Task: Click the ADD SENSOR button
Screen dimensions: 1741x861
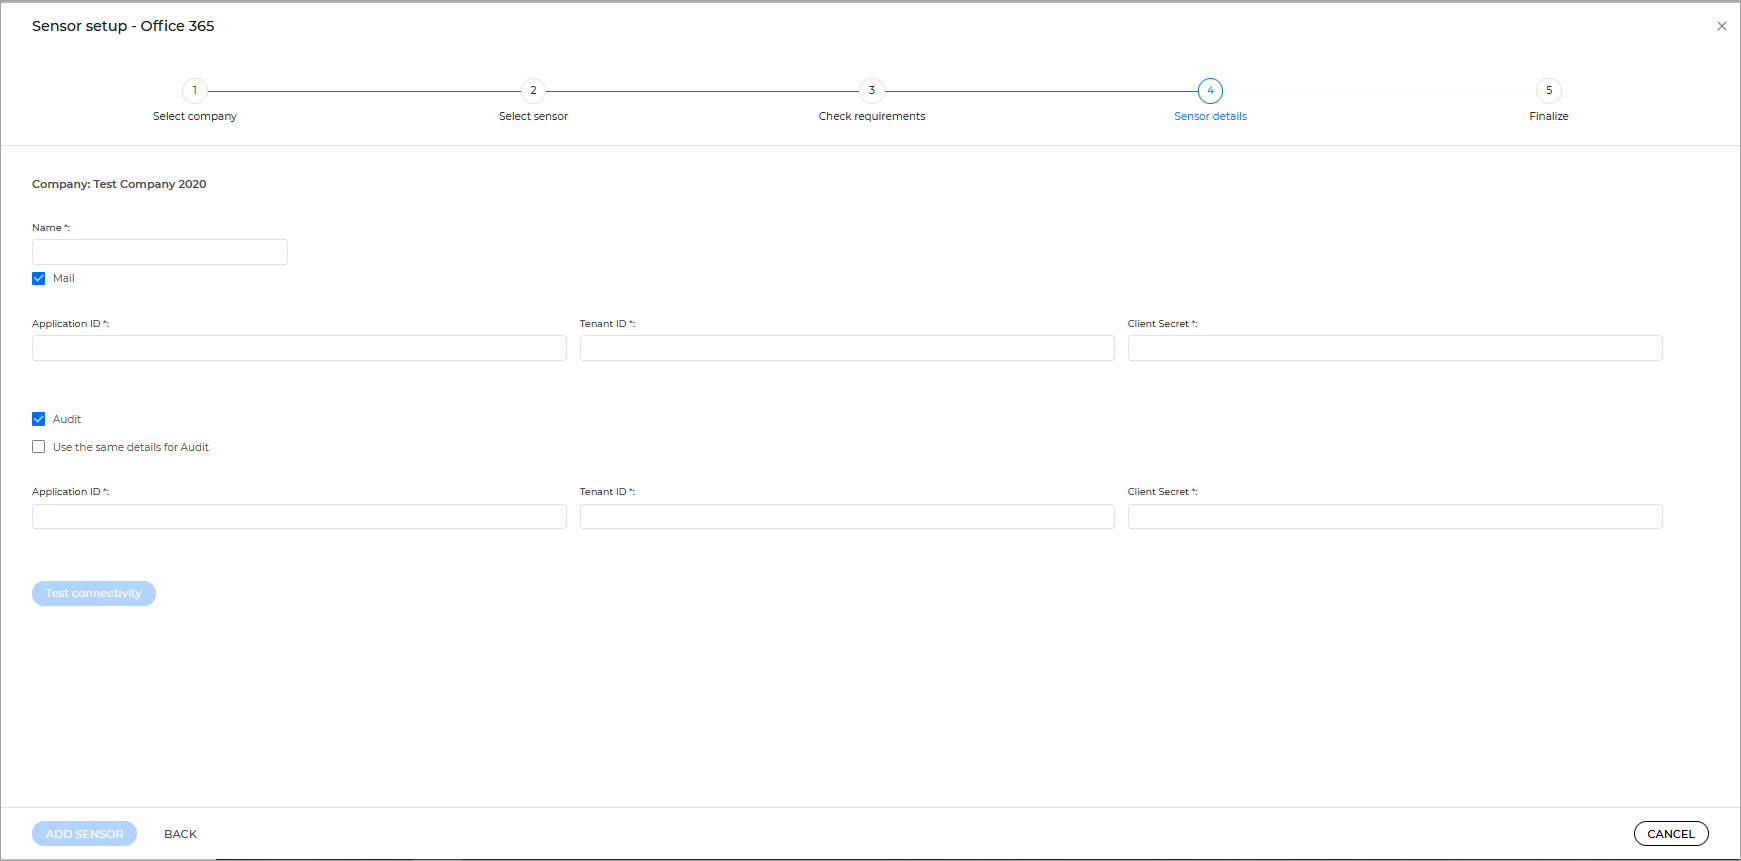Action: pos(84,834)
